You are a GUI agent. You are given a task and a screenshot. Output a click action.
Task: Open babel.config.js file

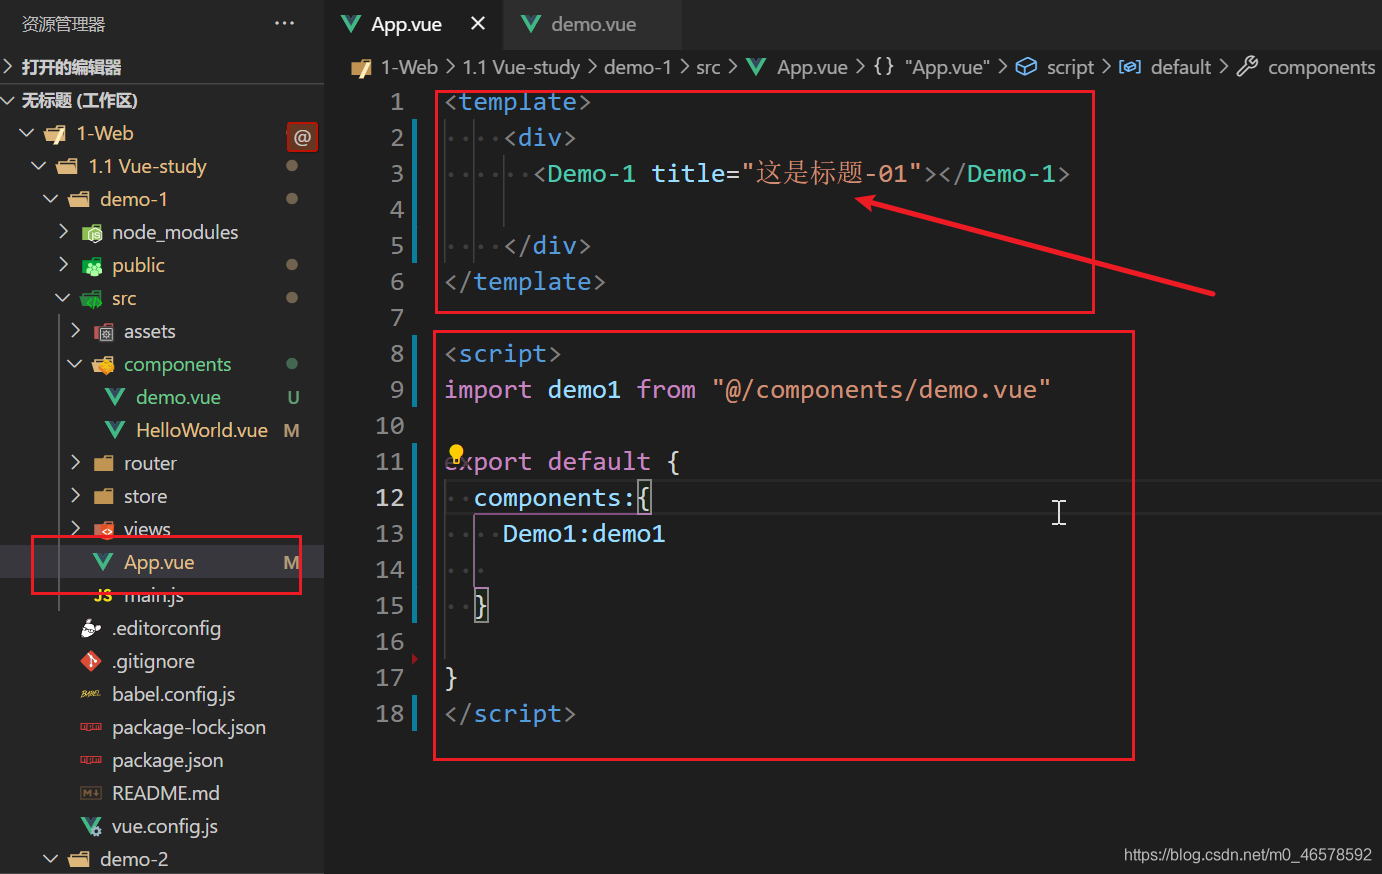173,694
